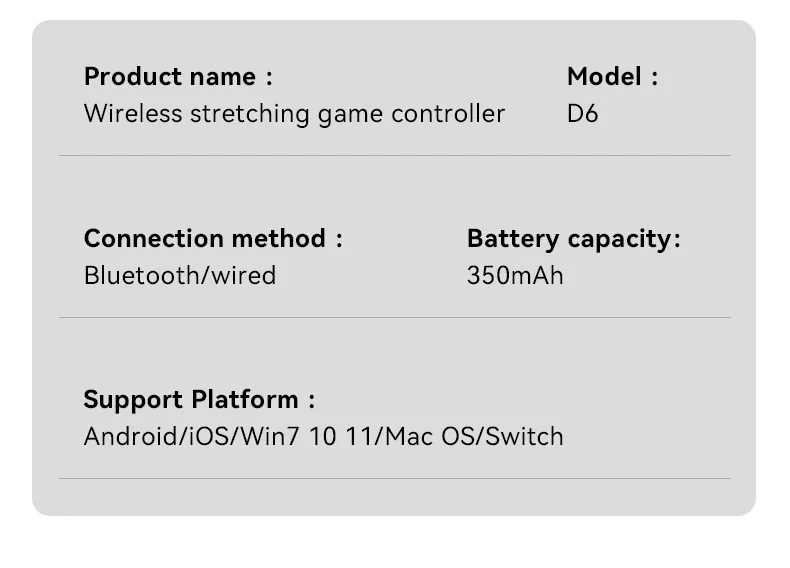Click the "Product name :" label
Viewport: 790px width, 568px height.
pyautogui.click(x=178, y=77)
